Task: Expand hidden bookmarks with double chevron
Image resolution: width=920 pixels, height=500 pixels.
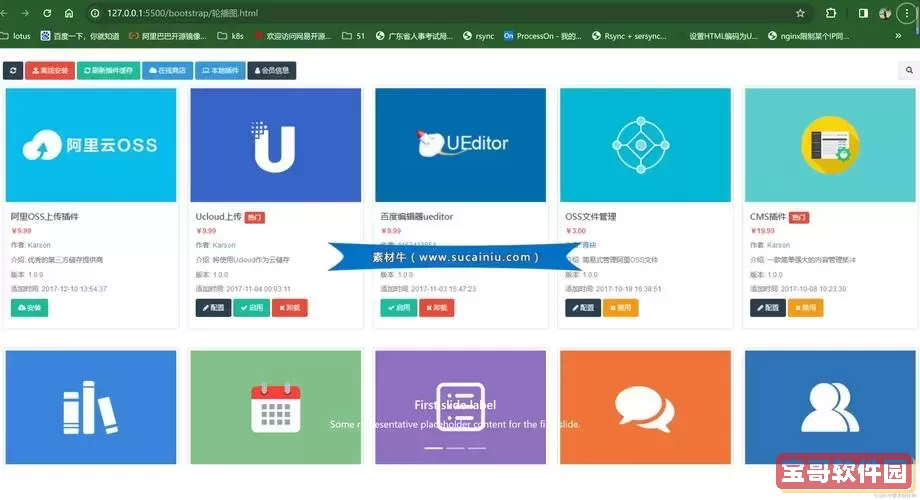Action: pyautogui.click(x=898, y=36)
